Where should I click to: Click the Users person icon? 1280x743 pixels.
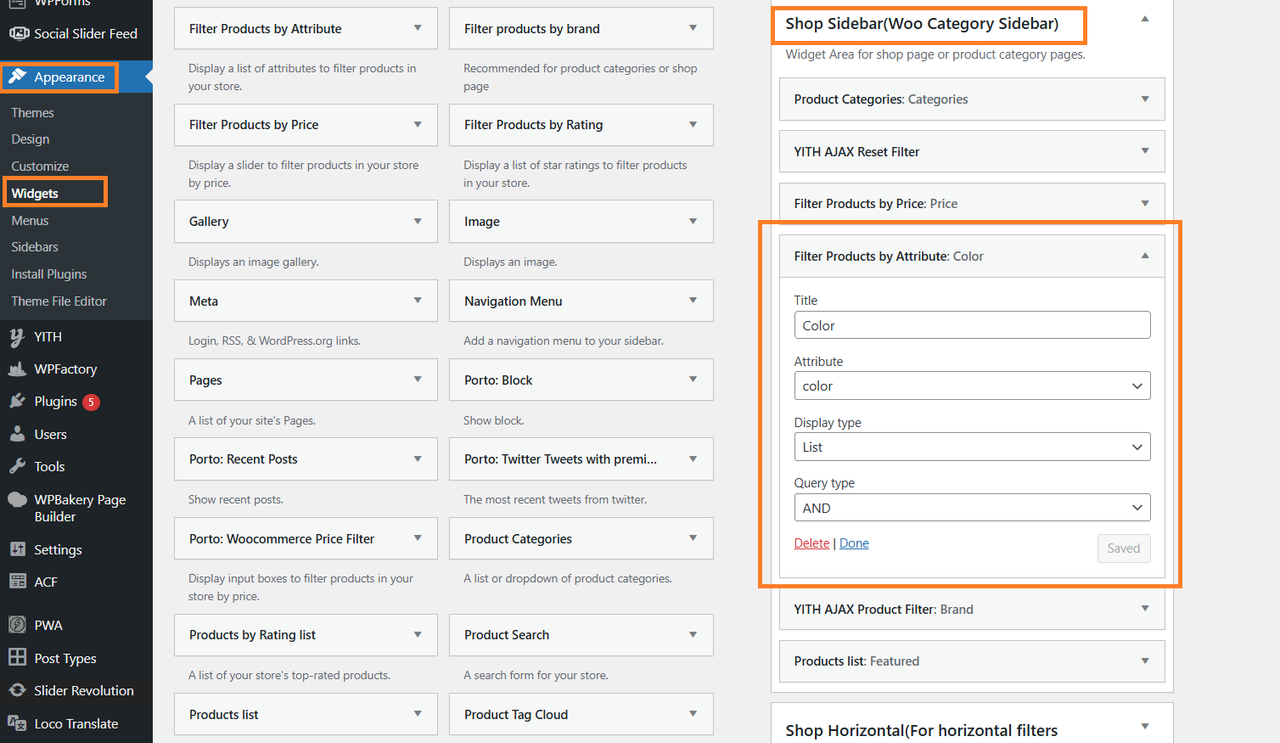tap(17, 434)
